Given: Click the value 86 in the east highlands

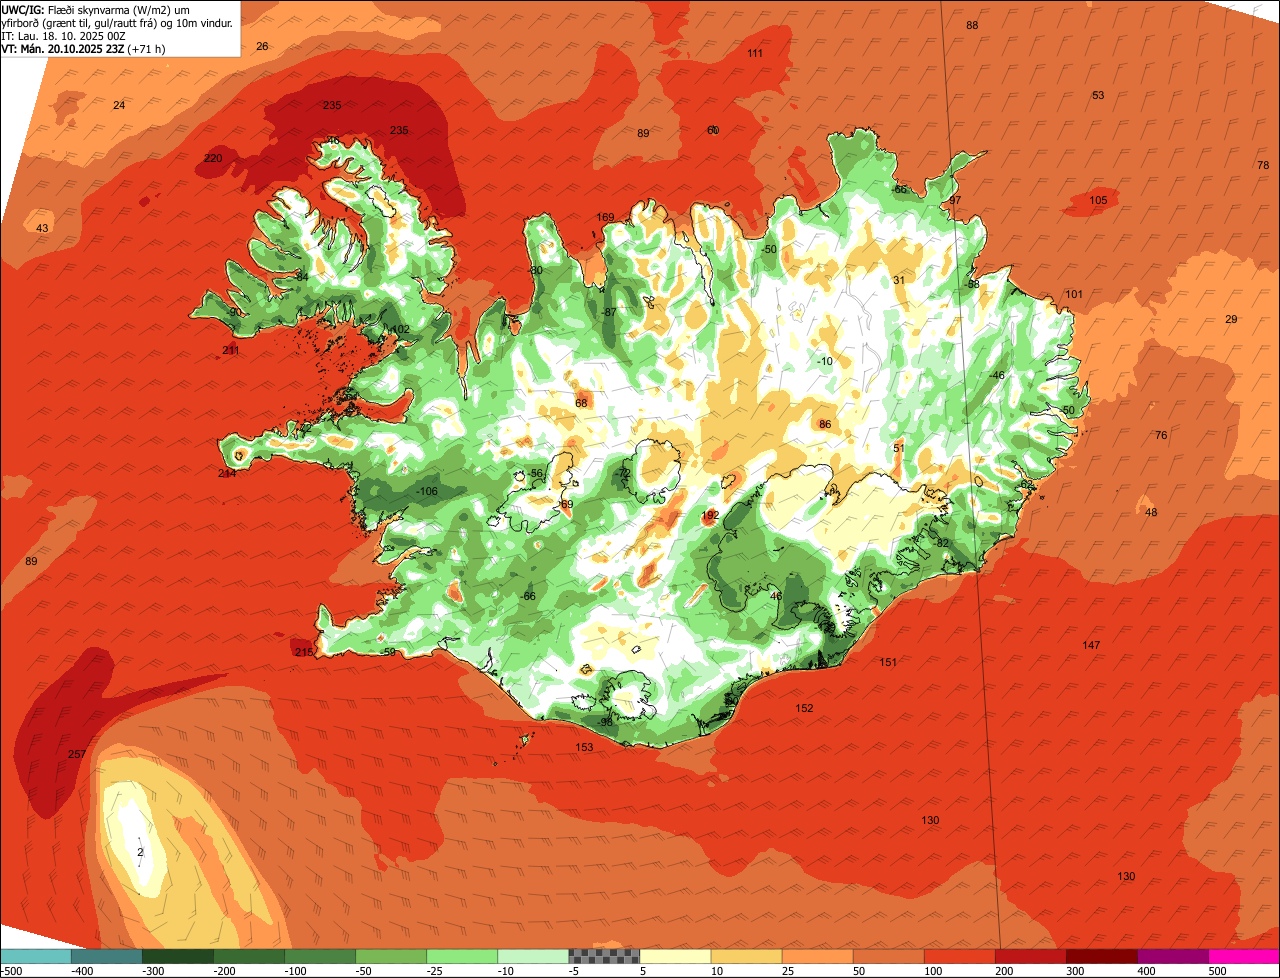Looking at the screenshot, I should (825, 424).
